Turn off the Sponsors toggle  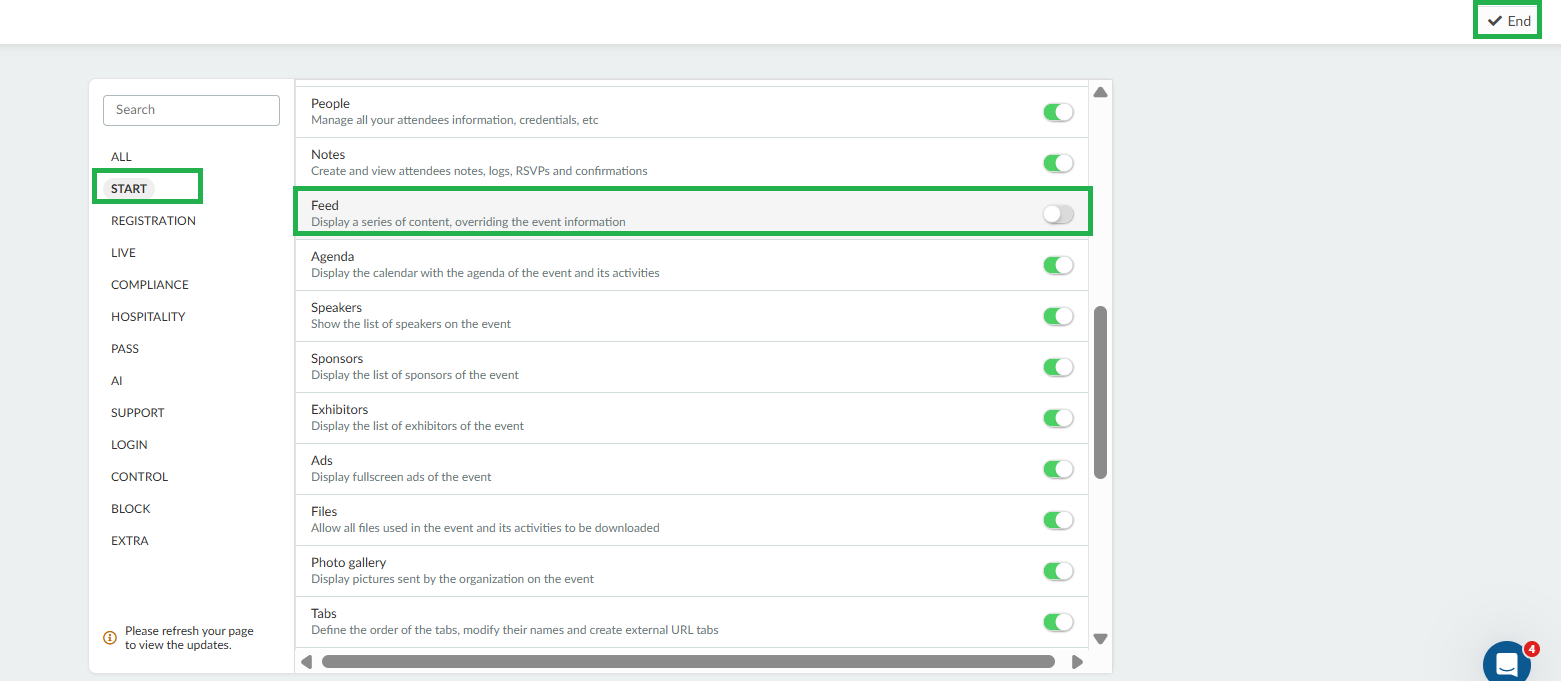pyautogui.click(x=1058, y=367)
